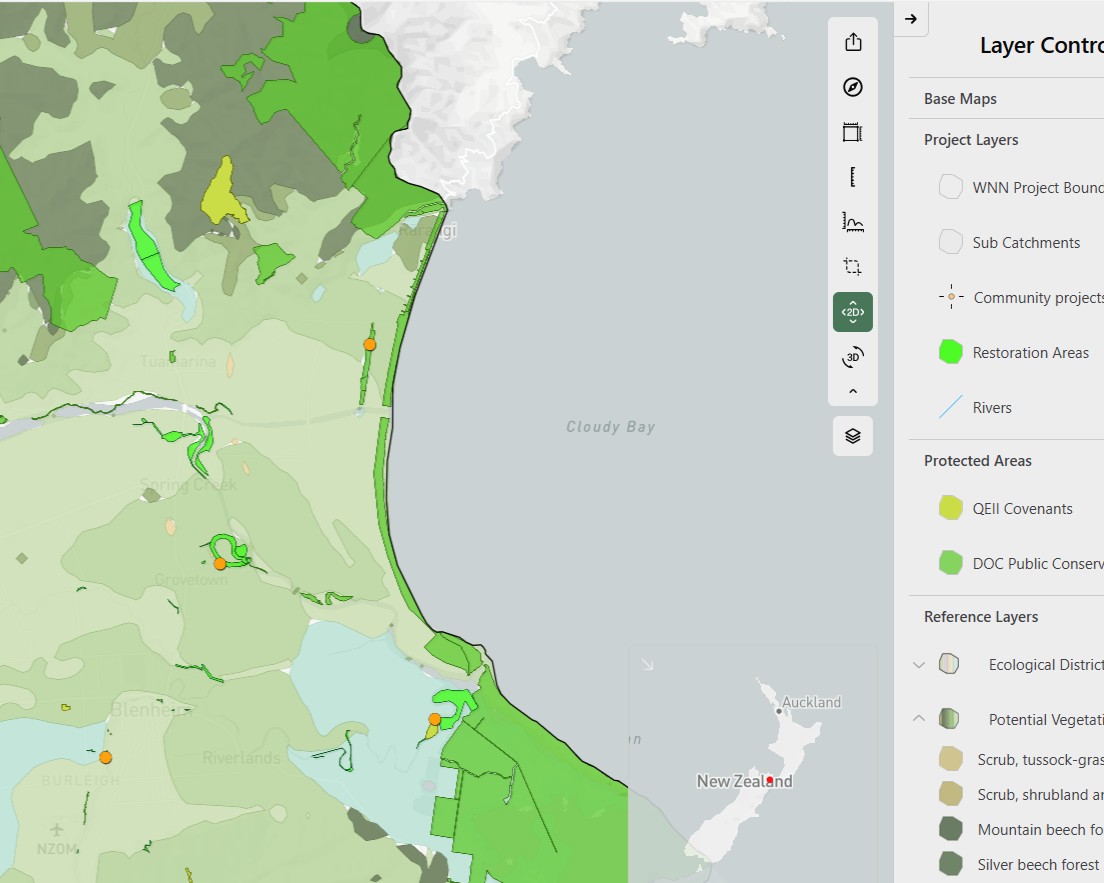
Task: Click the WNN Project Boundary label
Action: click(1038, 188)
